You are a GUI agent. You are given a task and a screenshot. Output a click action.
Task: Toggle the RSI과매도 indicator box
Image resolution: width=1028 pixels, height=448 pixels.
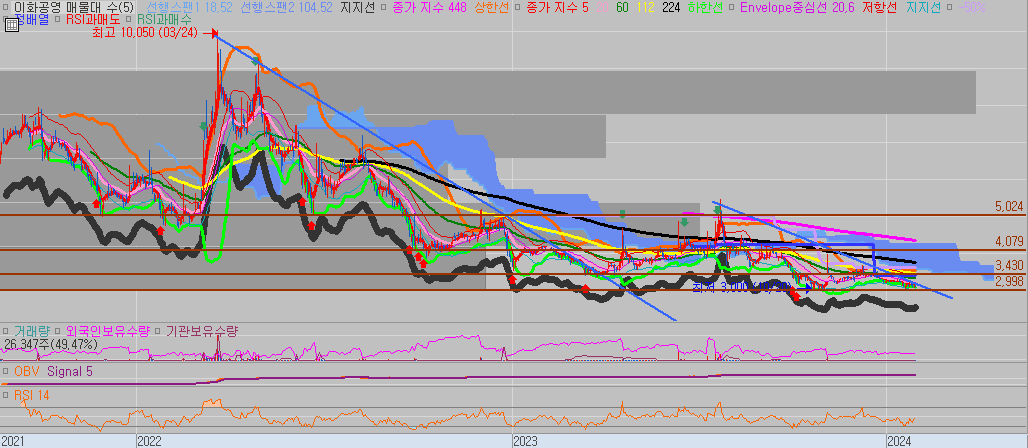coord(58,19)
